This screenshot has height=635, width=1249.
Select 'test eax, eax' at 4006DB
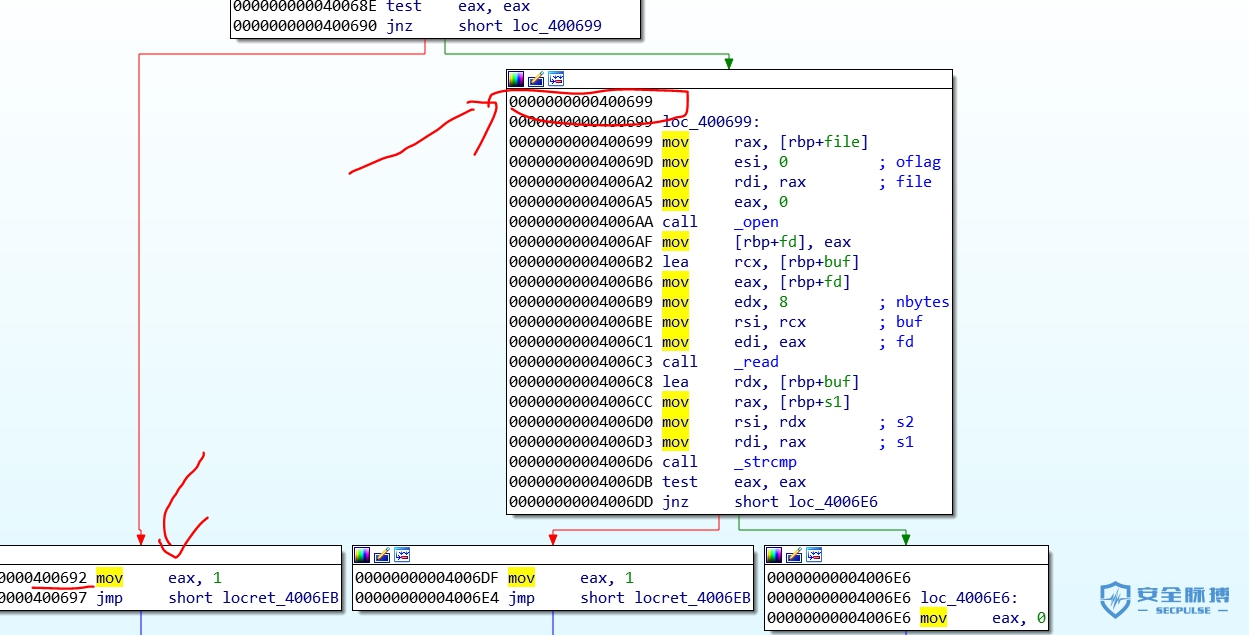(x=657, y=482)
